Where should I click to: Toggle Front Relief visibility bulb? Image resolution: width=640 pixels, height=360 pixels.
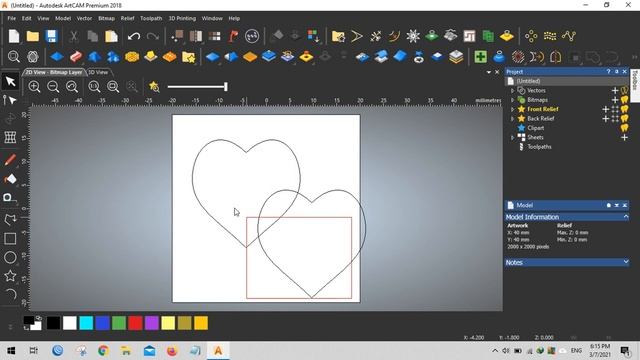pyautogui.click(x=624, y=109)
